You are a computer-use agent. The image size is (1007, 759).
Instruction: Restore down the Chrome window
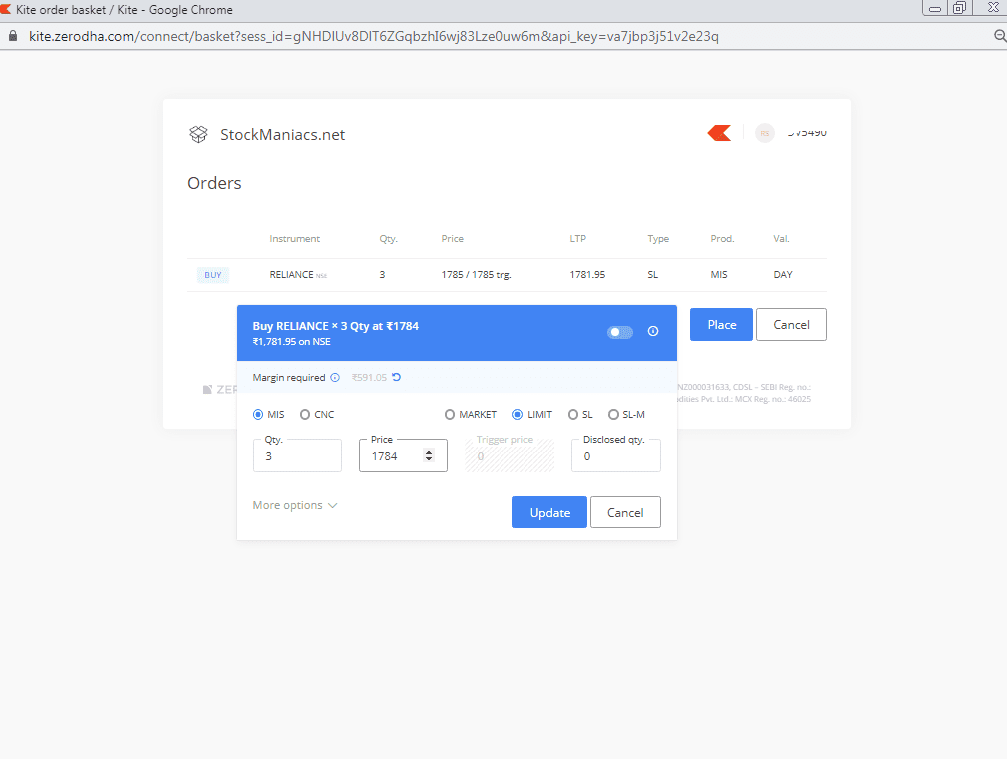[959, 8]
